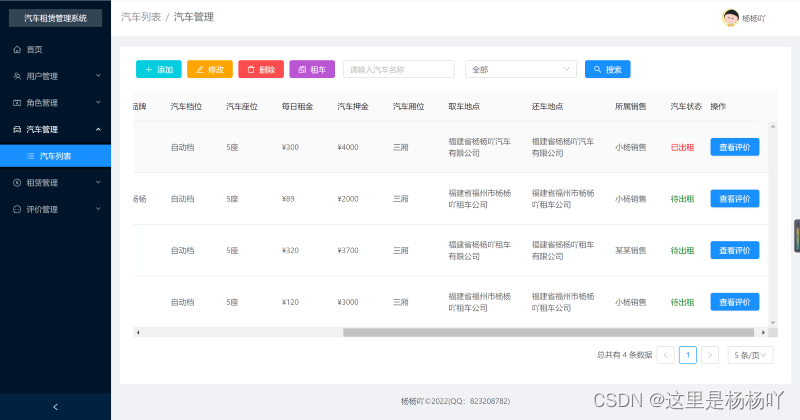
Task: Open 租赁管理 menu
Action: tap(55, 183)
